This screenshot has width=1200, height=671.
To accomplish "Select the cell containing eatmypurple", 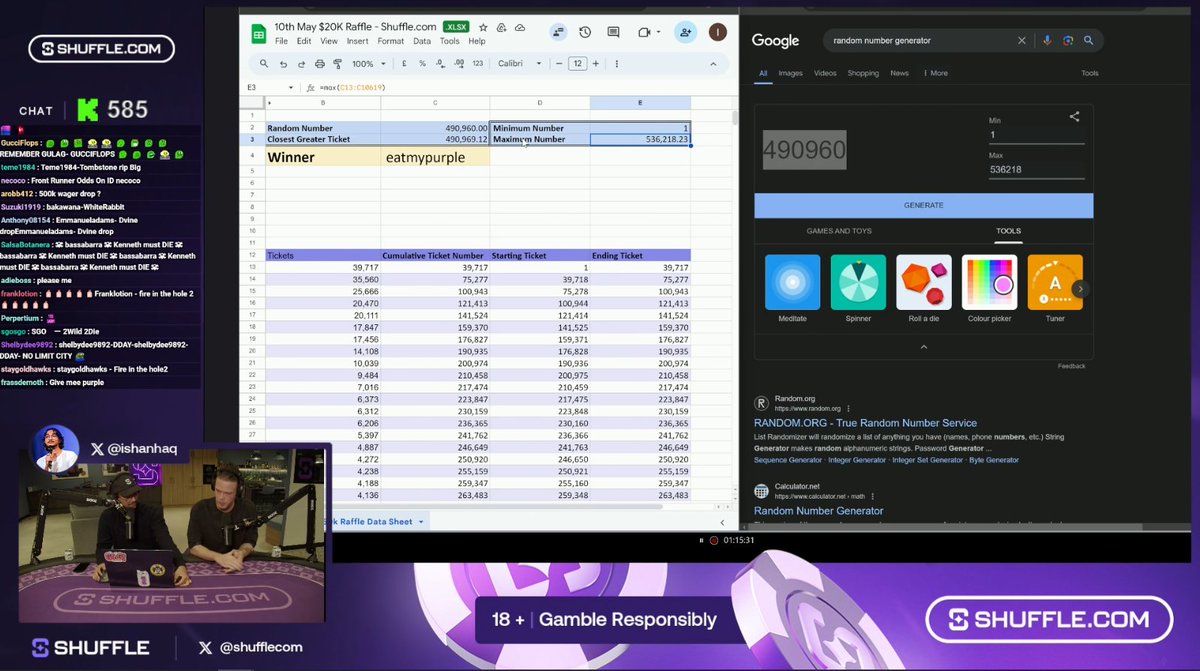I will pyautogui.click(x=436, y=157).
